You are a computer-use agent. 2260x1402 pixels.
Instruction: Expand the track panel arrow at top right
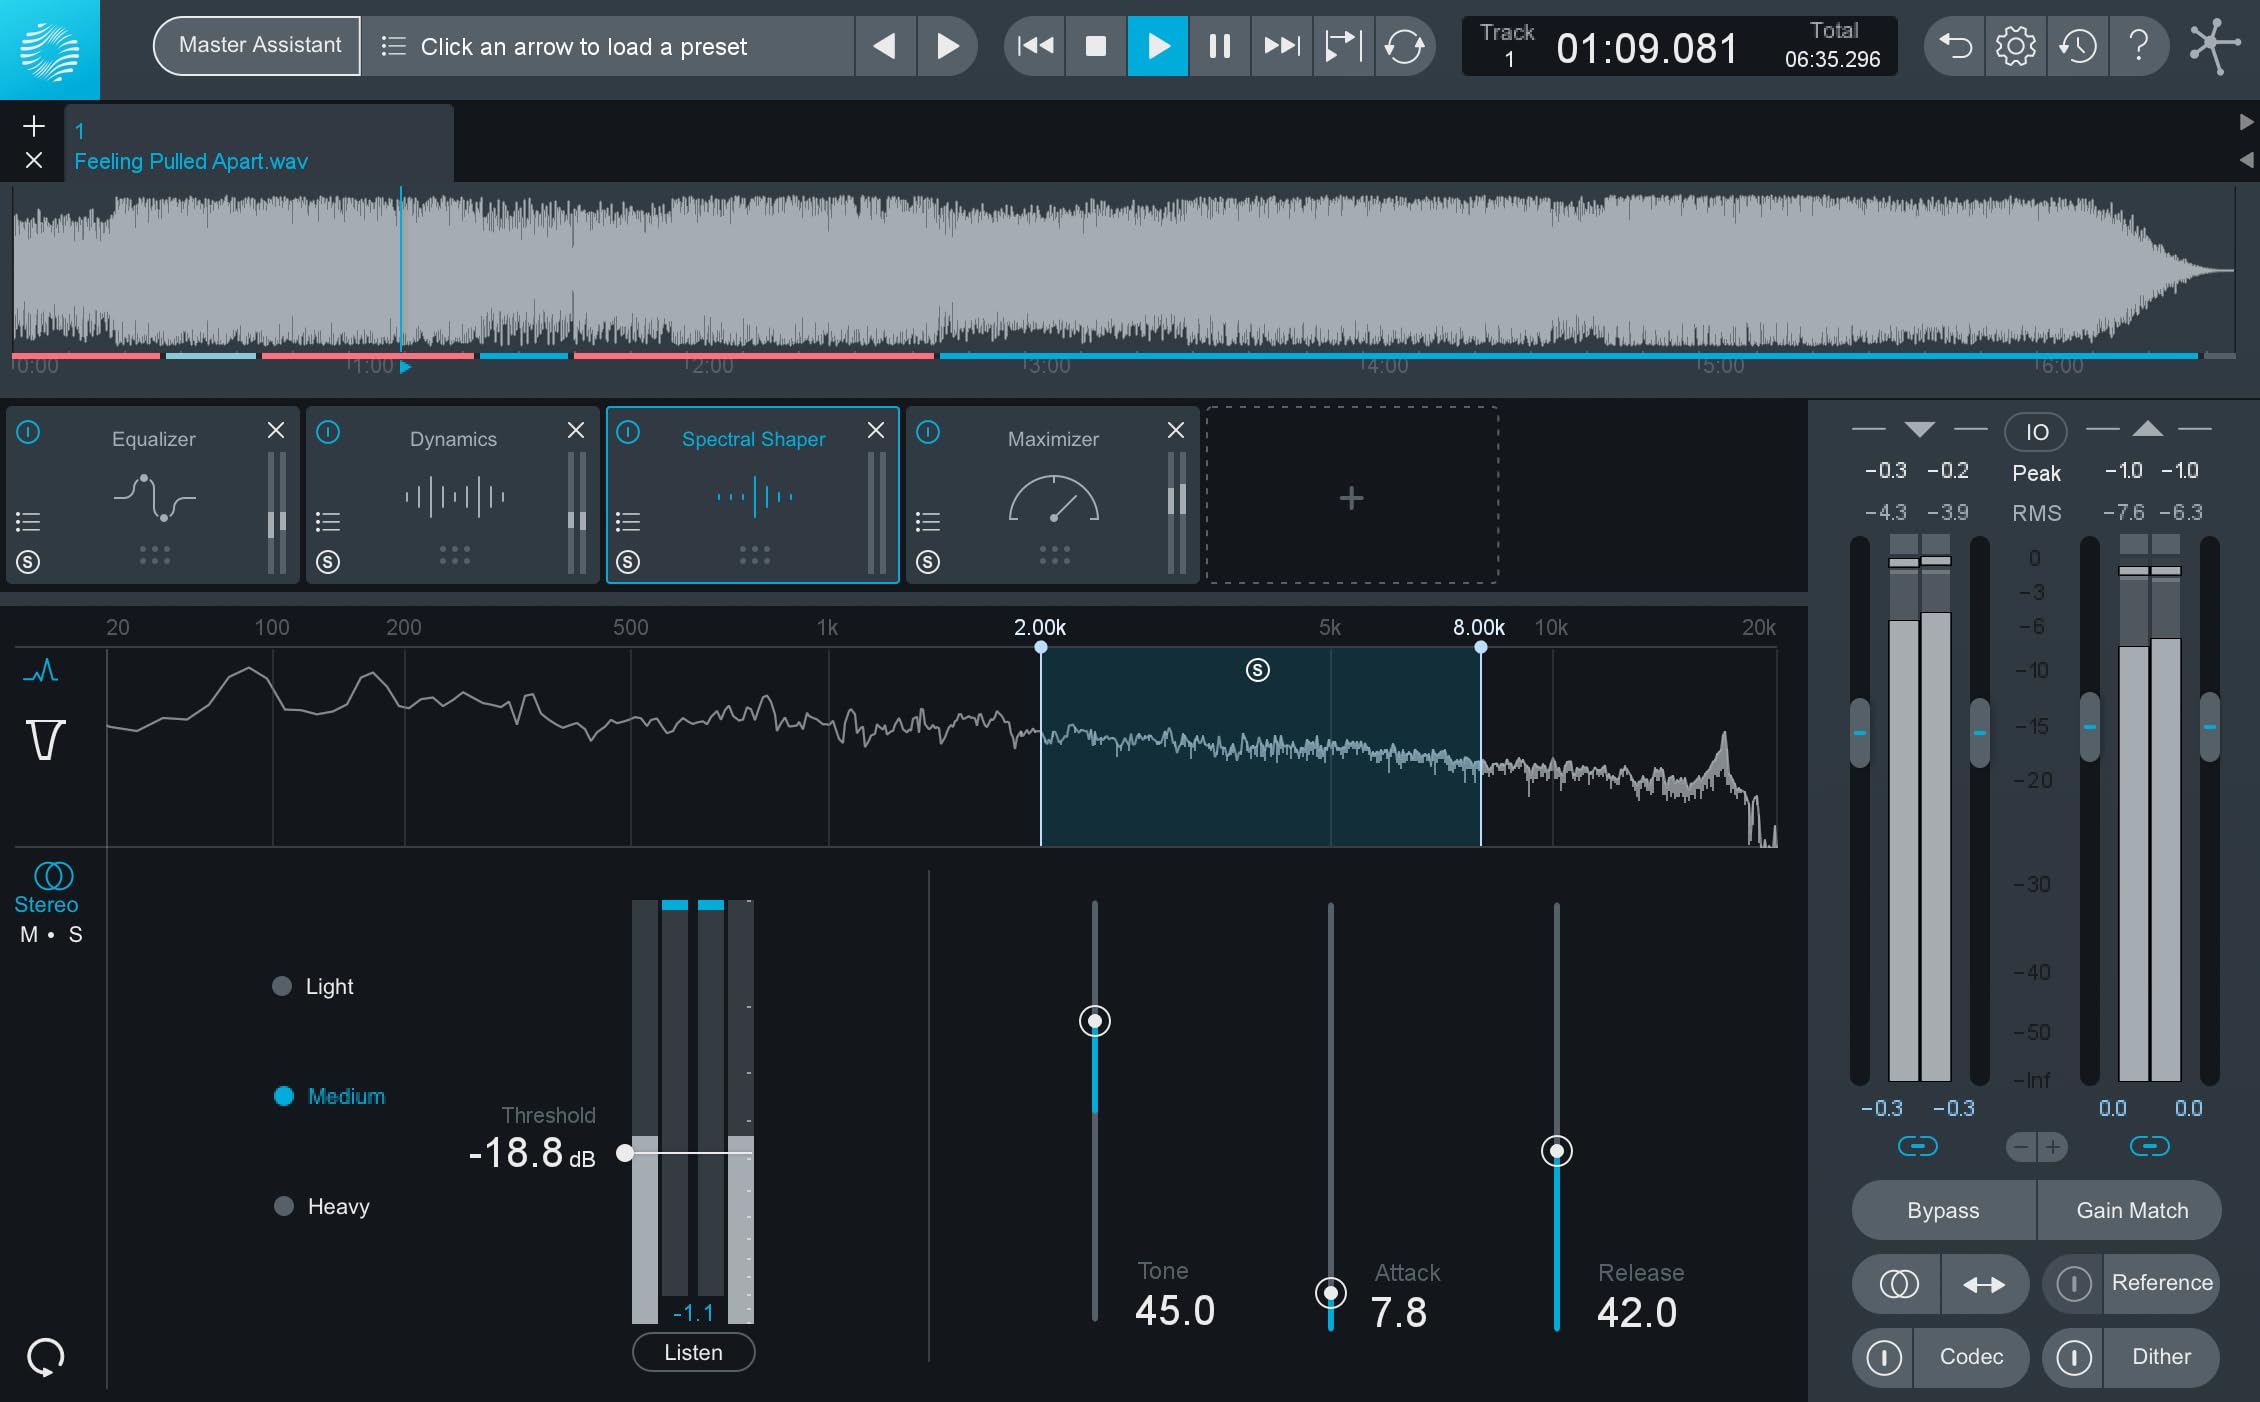[x=2246, y=122]
